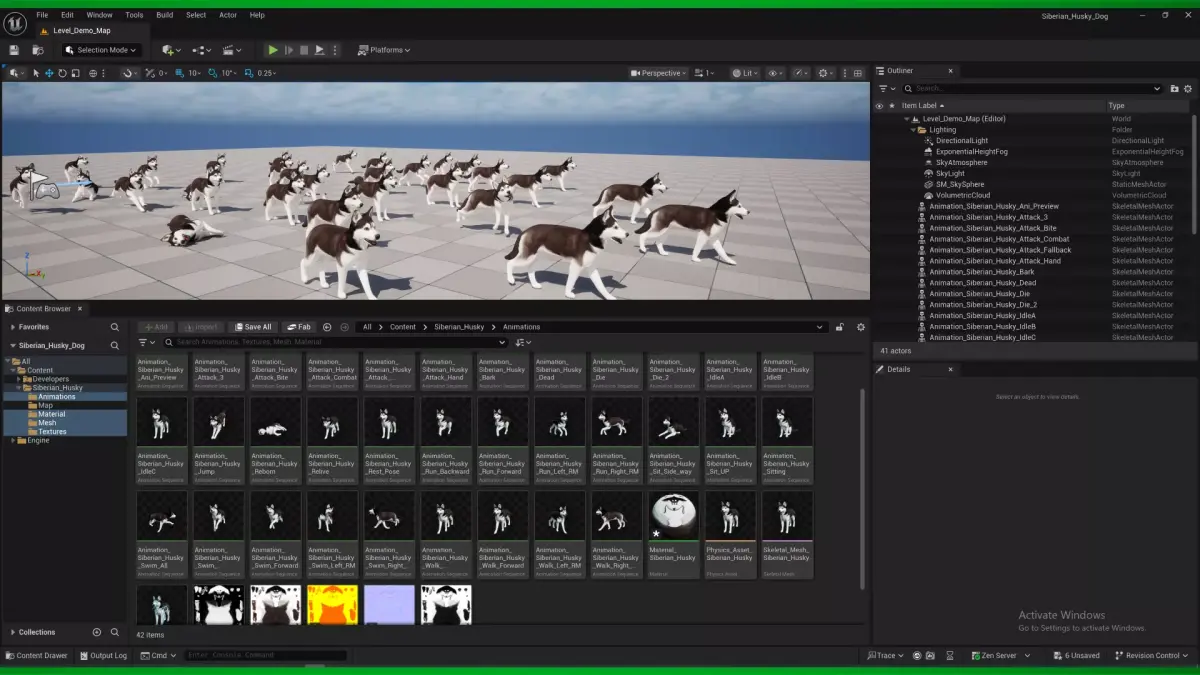1200x675 pixels.
Task: Open the Selection Mode dropdown
Action: coord(101,50)
